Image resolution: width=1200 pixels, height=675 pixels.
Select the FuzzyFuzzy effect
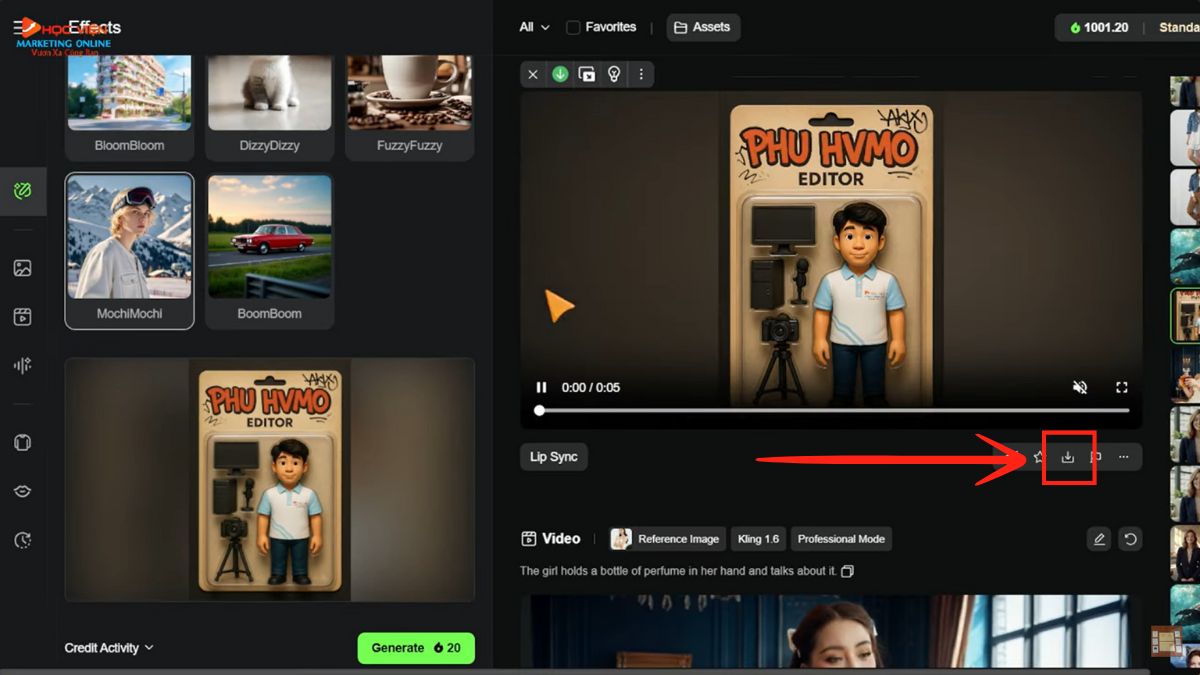coord(410,107)
